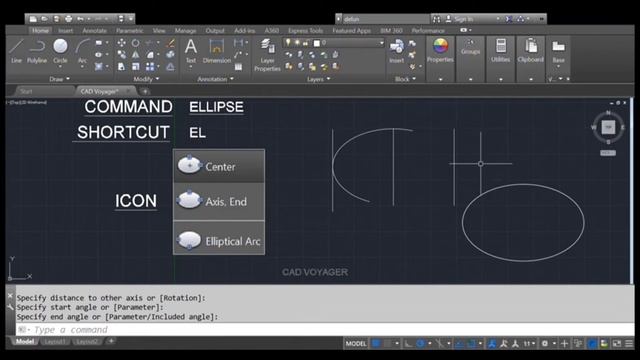Viewport: 640px width, 360px height.
Task: Click the Array tool icon
Action: (150, 67)
